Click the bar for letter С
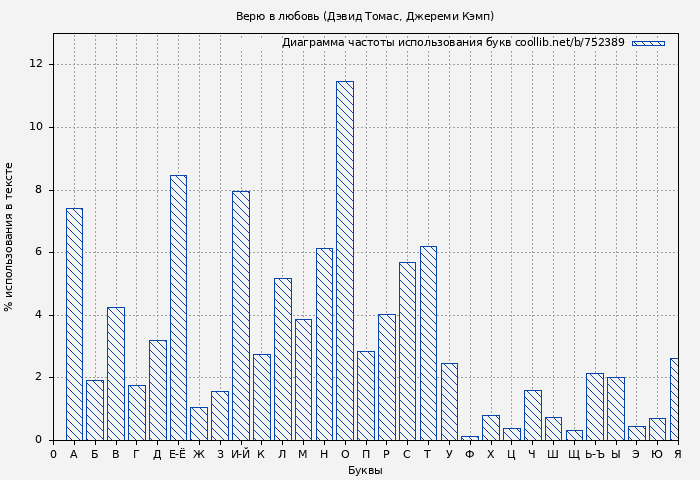700x480 pixels. click(407, 351)
